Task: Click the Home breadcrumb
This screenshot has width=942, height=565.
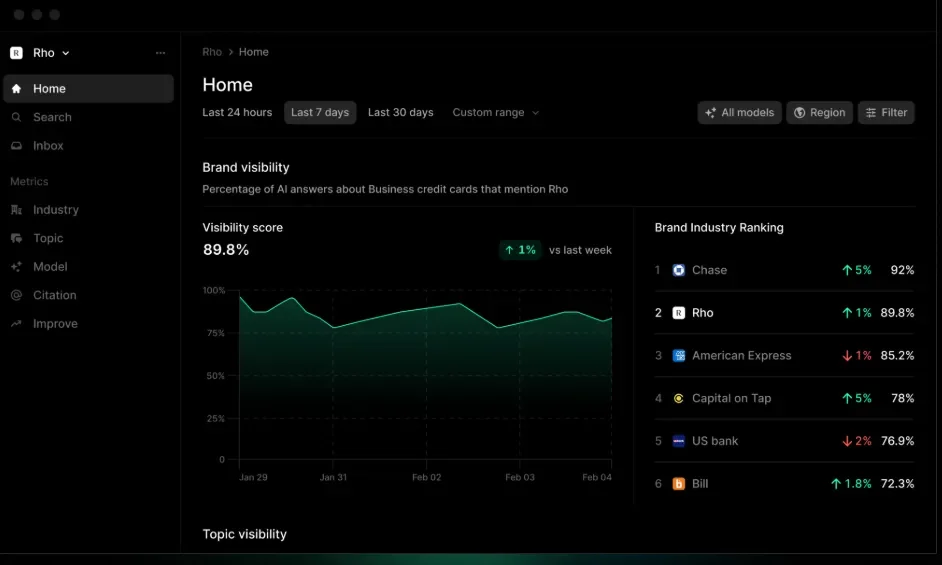Action: click(x=254, y=52)
